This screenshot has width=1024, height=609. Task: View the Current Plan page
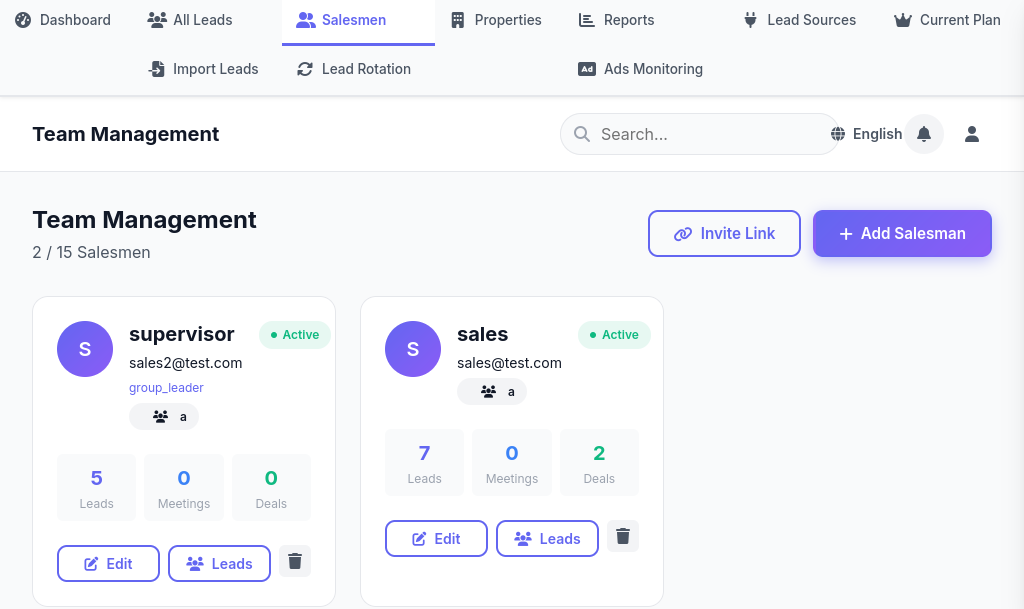[947, 20]
